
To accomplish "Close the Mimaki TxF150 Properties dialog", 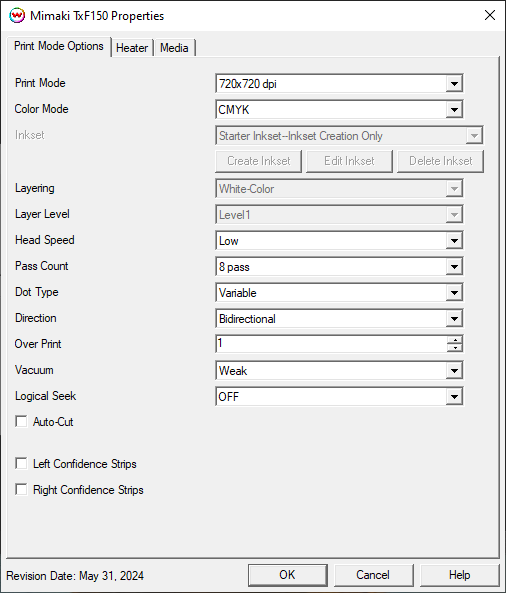I will tap(490, 16).
